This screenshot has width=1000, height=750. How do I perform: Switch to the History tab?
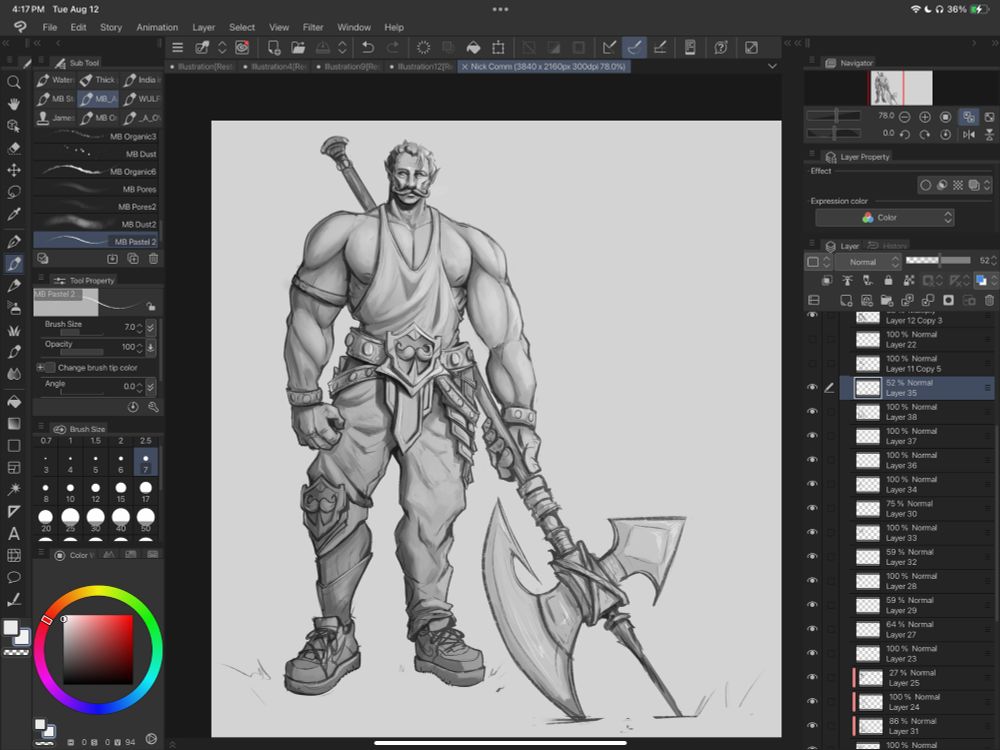[889, 246]
